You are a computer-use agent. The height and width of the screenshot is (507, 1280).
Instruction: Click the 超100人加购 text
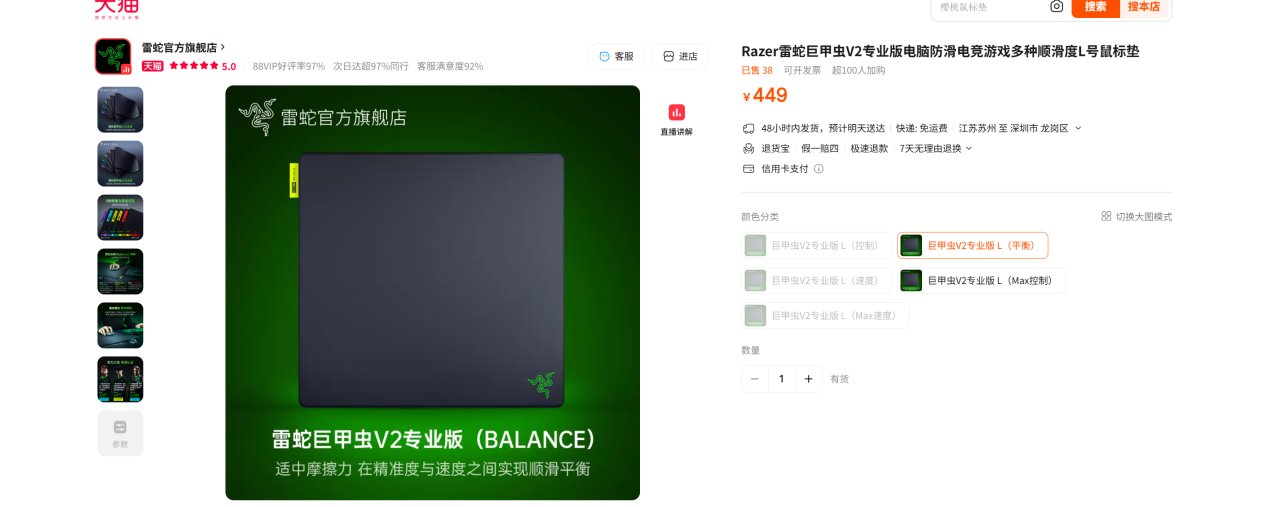click(858, 70)
